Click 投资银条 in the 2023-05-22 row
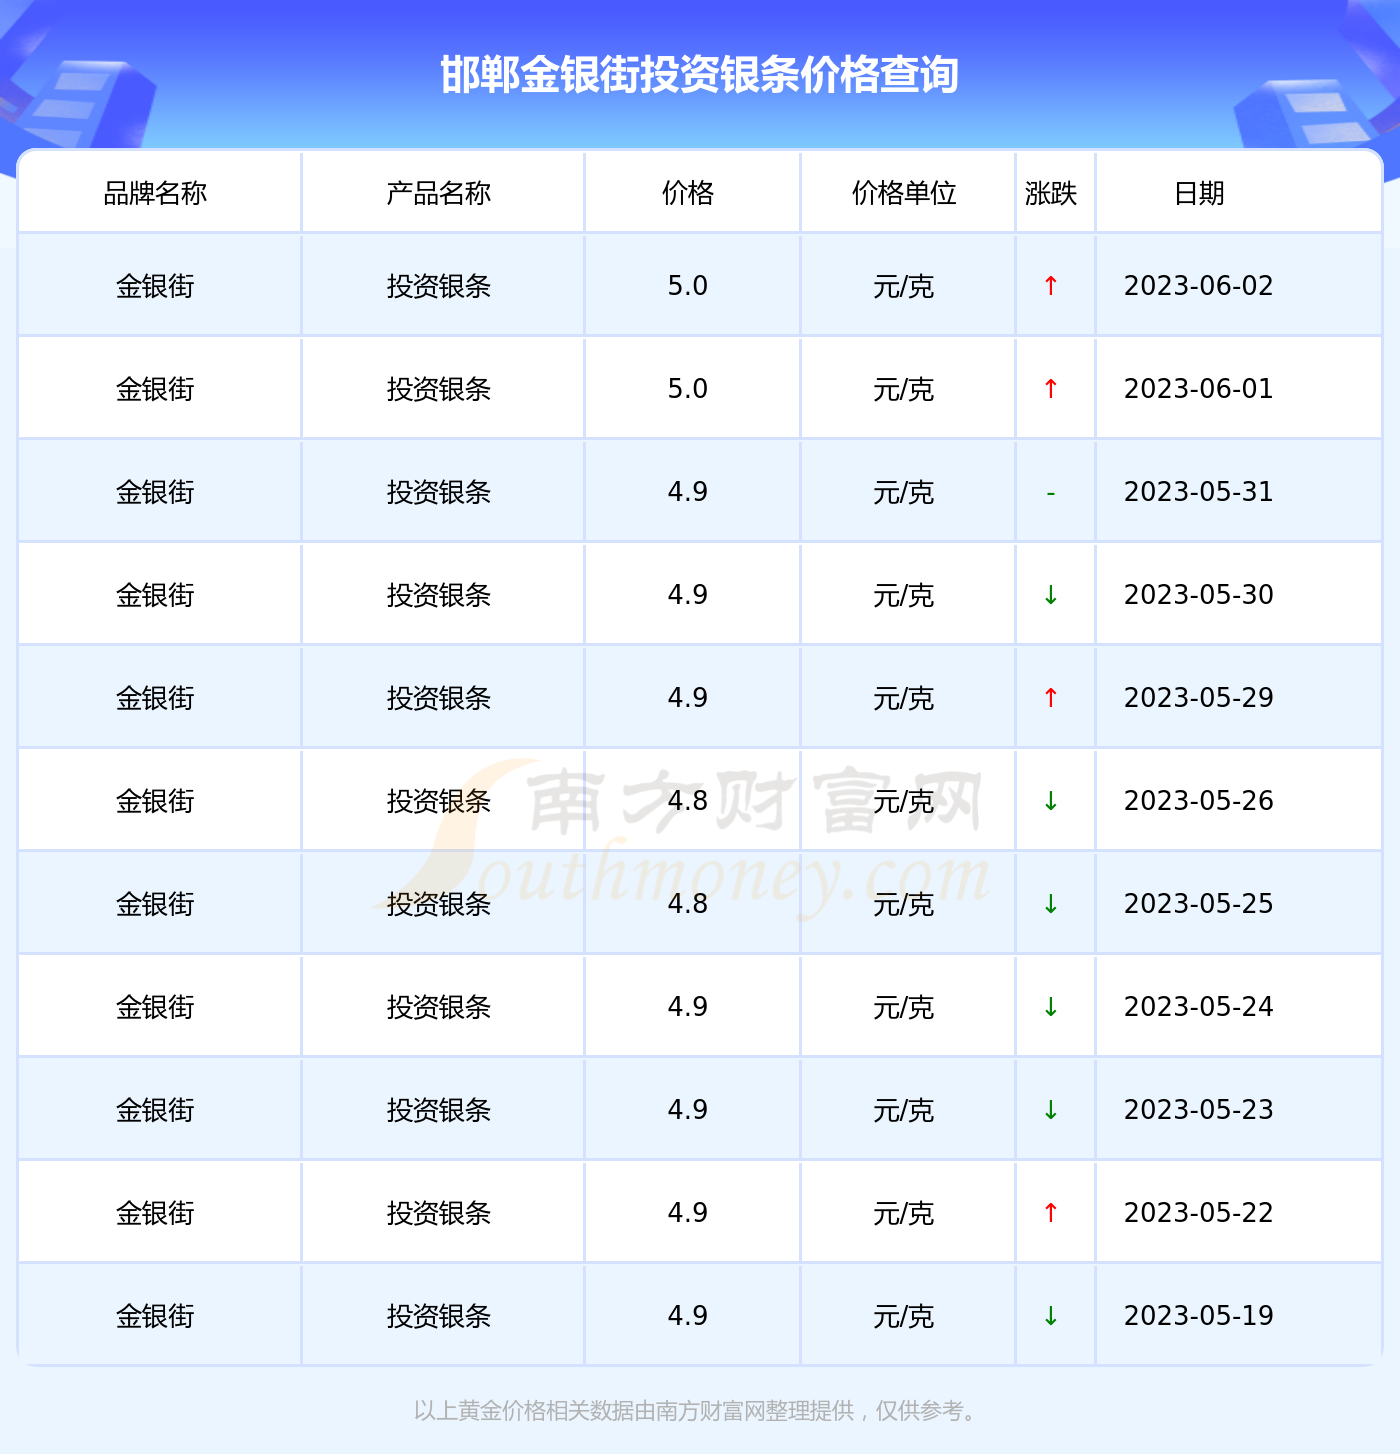Image resolution: width=1400 pixels, height=1455 pixels. (439, 1214)
